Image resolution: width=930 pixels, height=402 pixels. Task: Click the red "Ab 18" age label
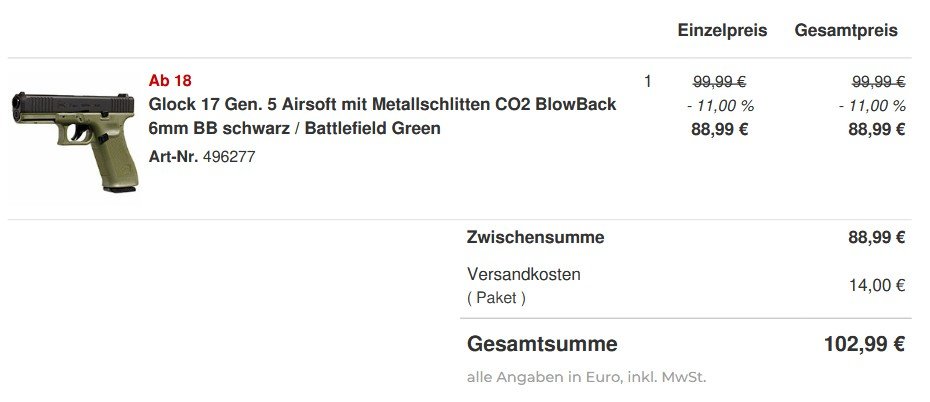169,80
